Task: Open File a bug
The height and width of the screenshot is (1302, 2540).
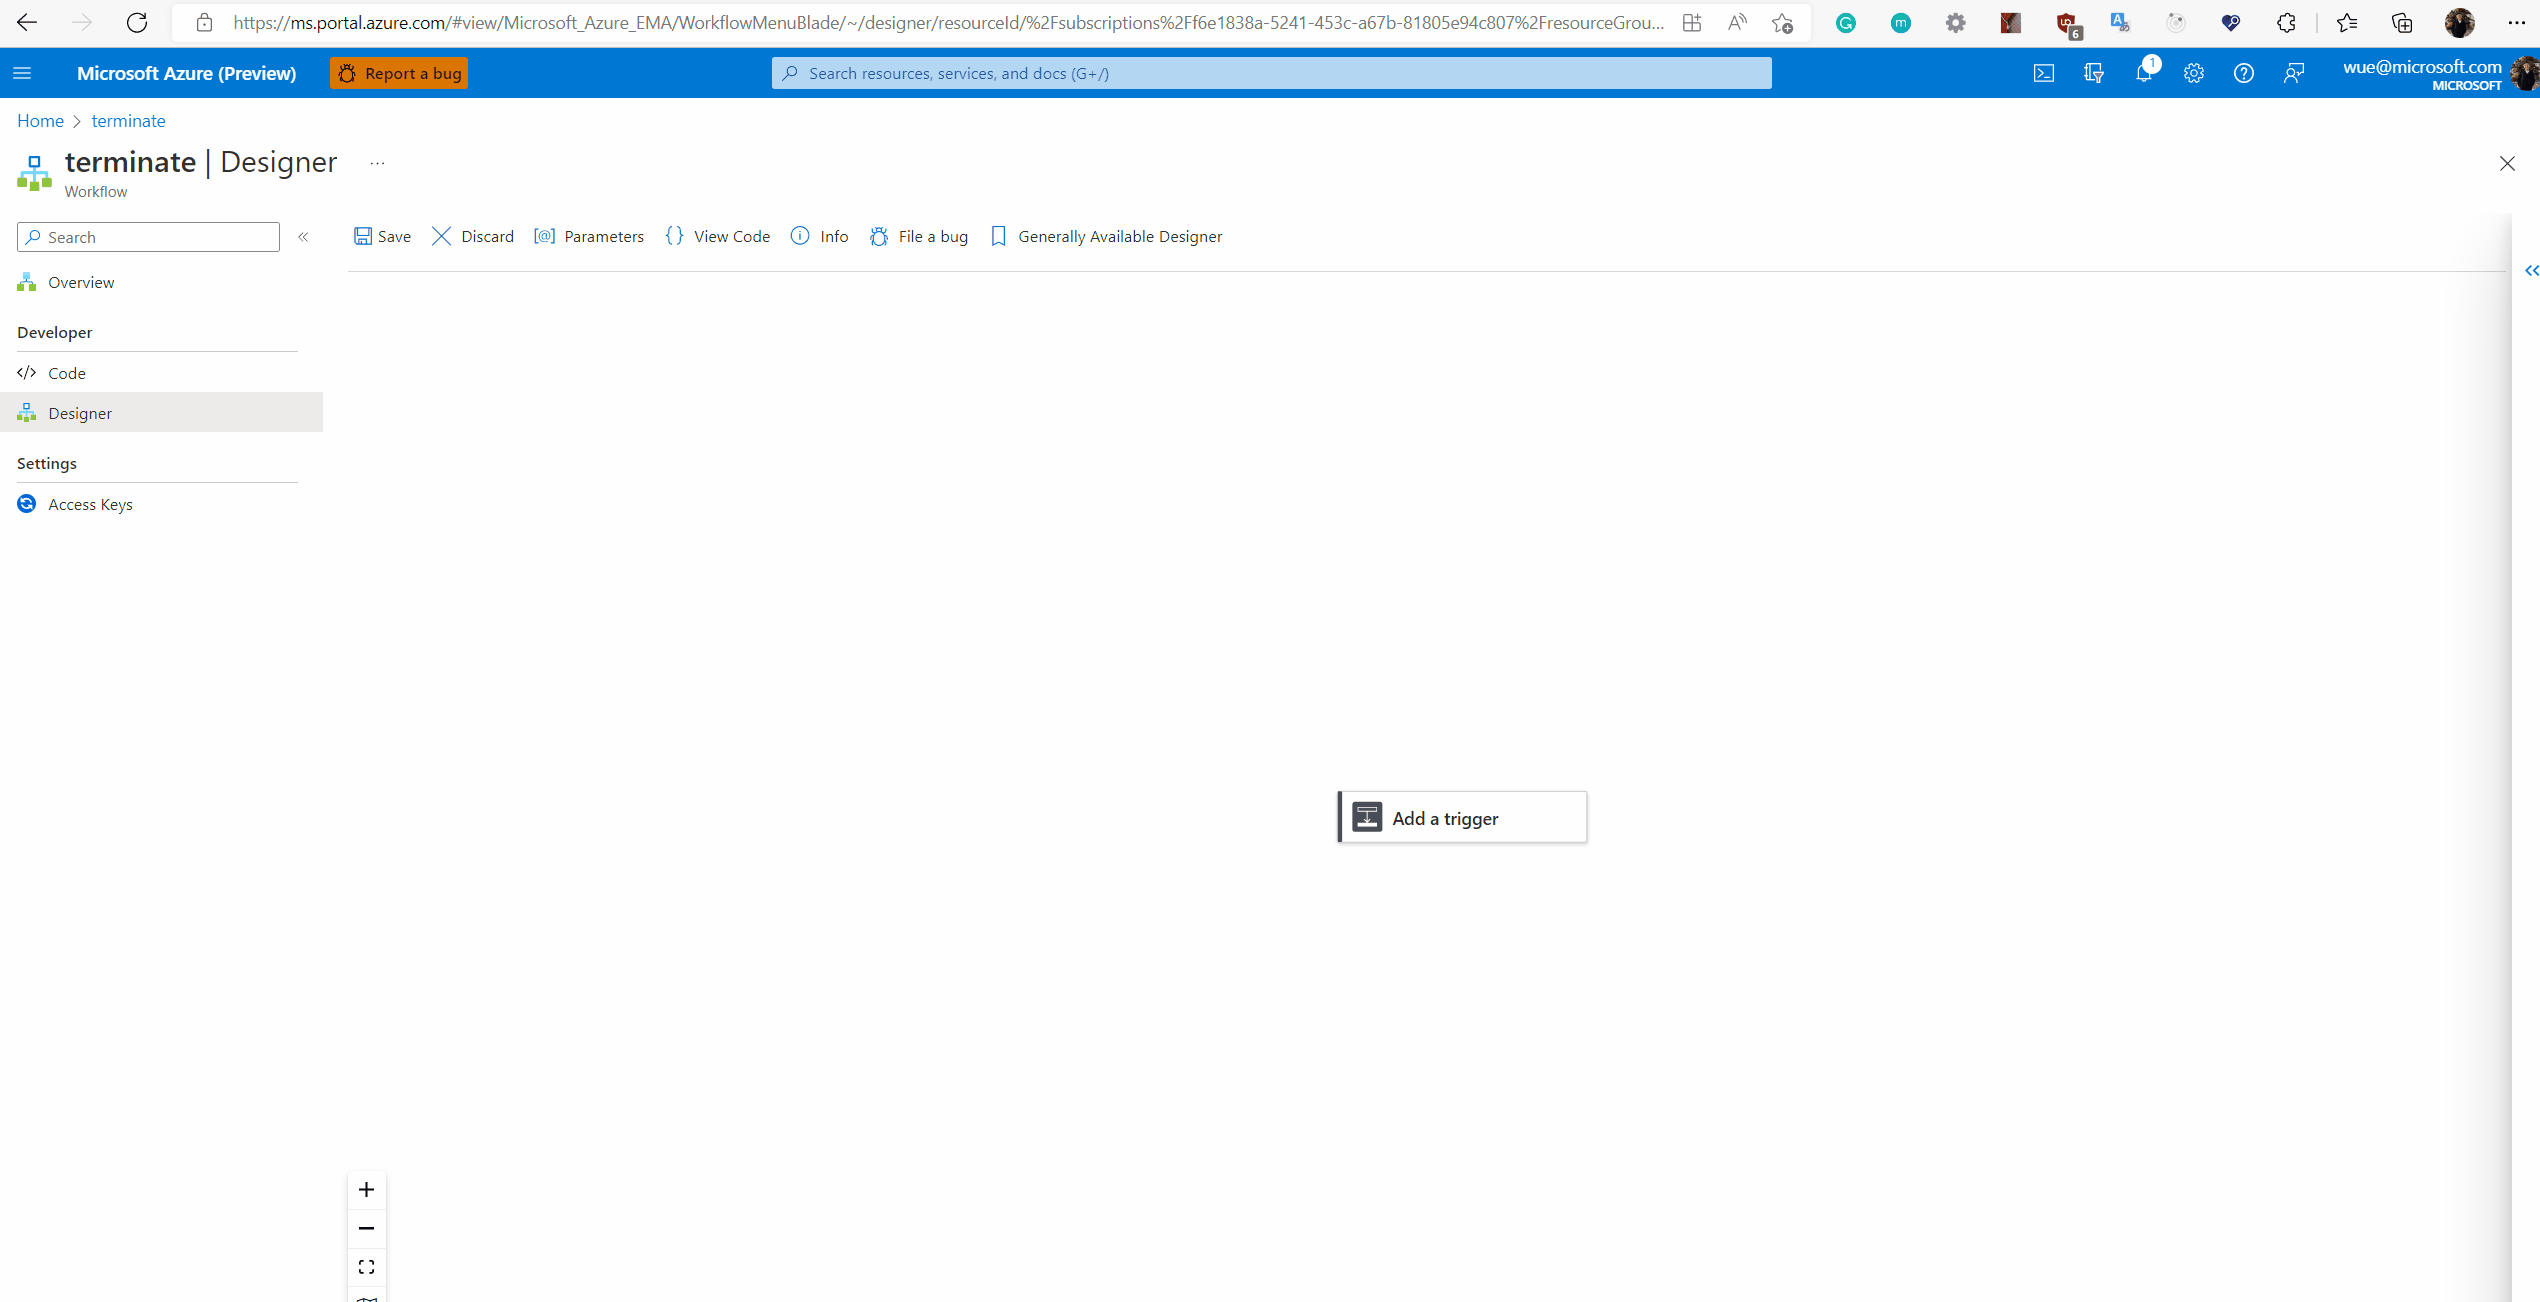Action: point(918,236)
